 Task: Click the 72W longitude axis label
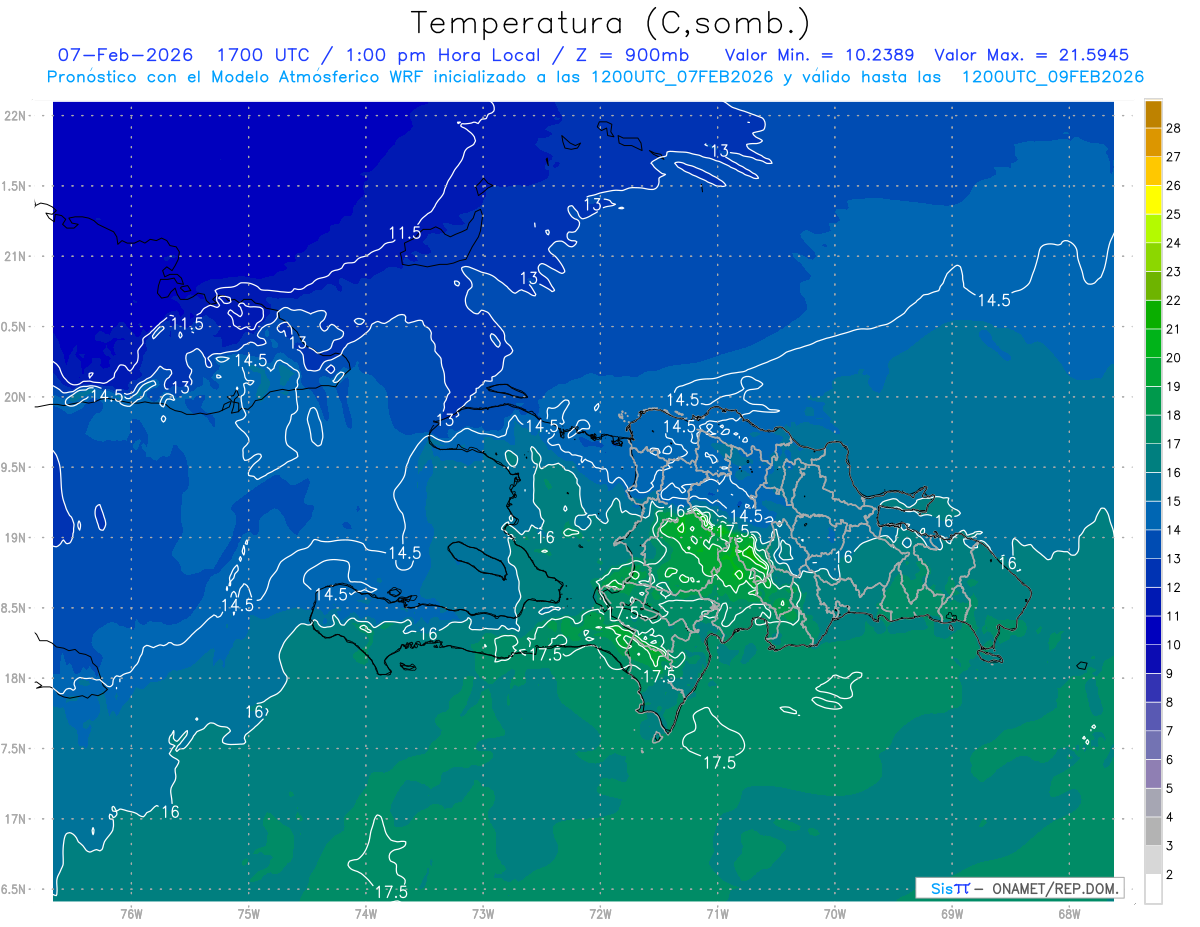coord(600,914)
